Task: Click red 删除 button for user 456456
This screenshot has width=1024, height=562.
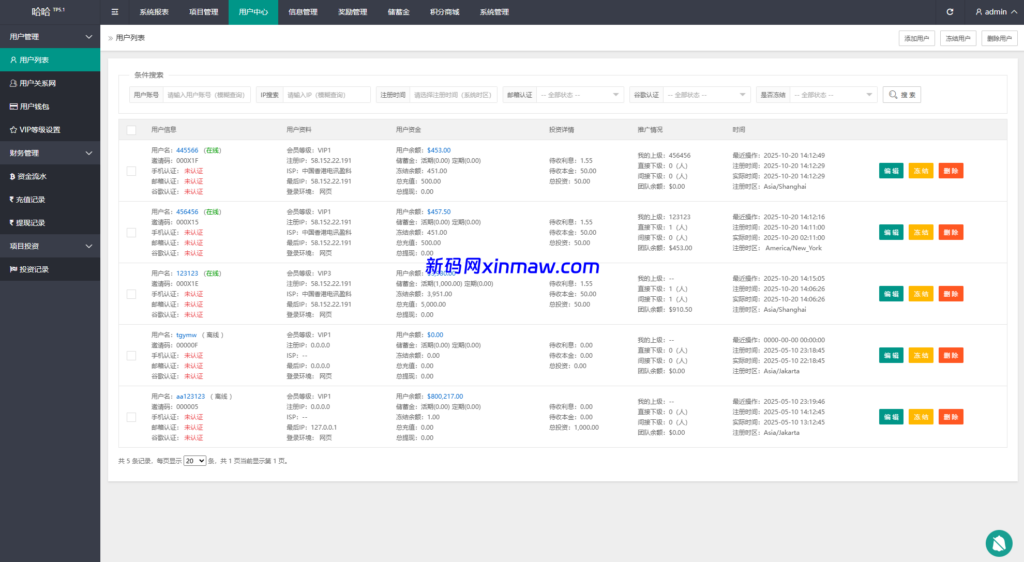Action: 951,232
